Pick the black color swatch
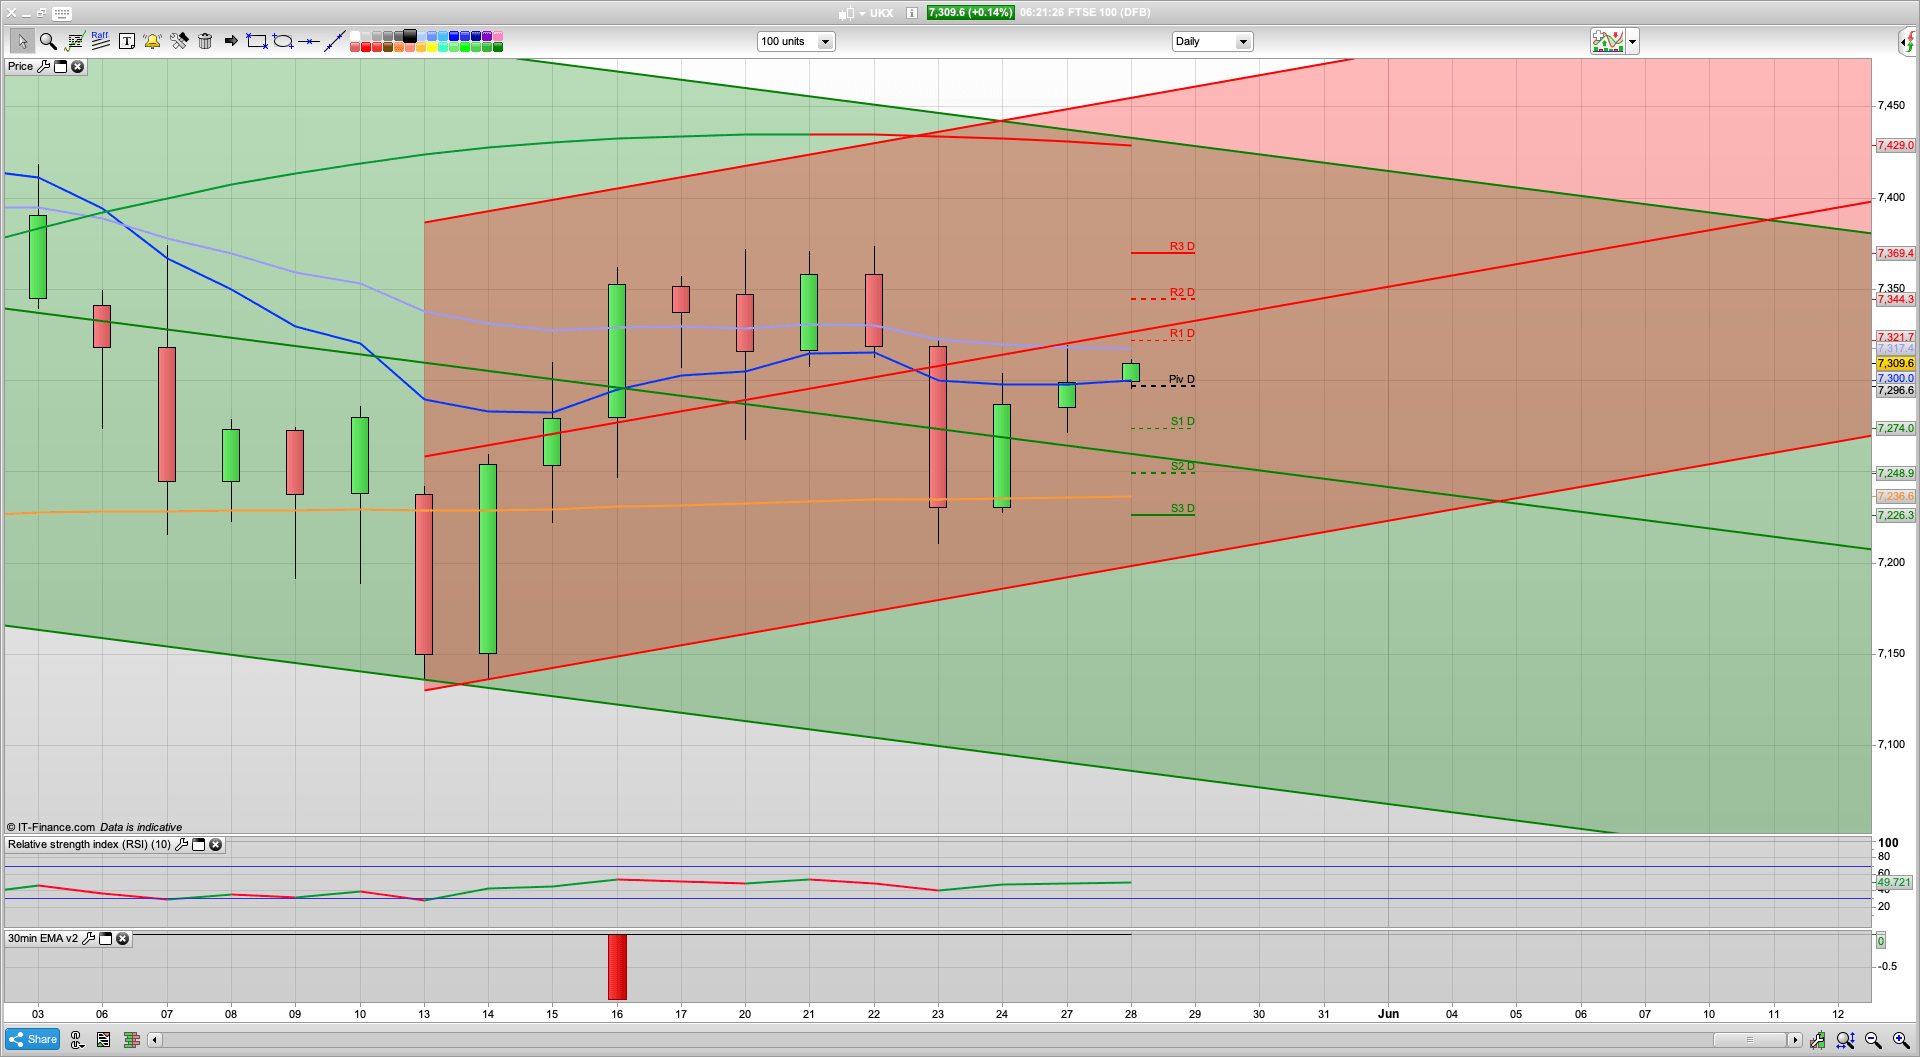Image resolution: width=1920 pixels, height=1057 pixels. tap(410, 36)
